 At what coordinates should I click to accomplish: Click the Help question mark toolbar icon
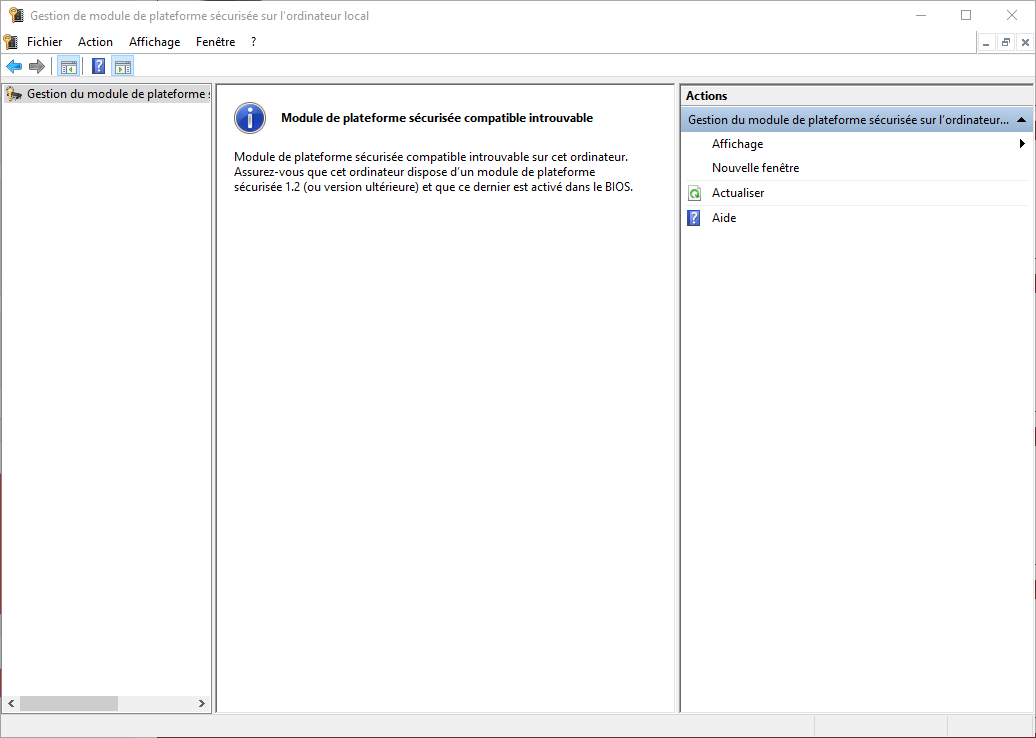tap(98, 67)
